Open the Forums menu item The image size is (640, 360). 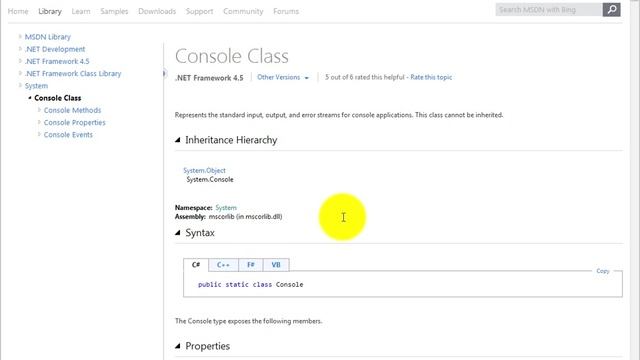click(286, 11)
